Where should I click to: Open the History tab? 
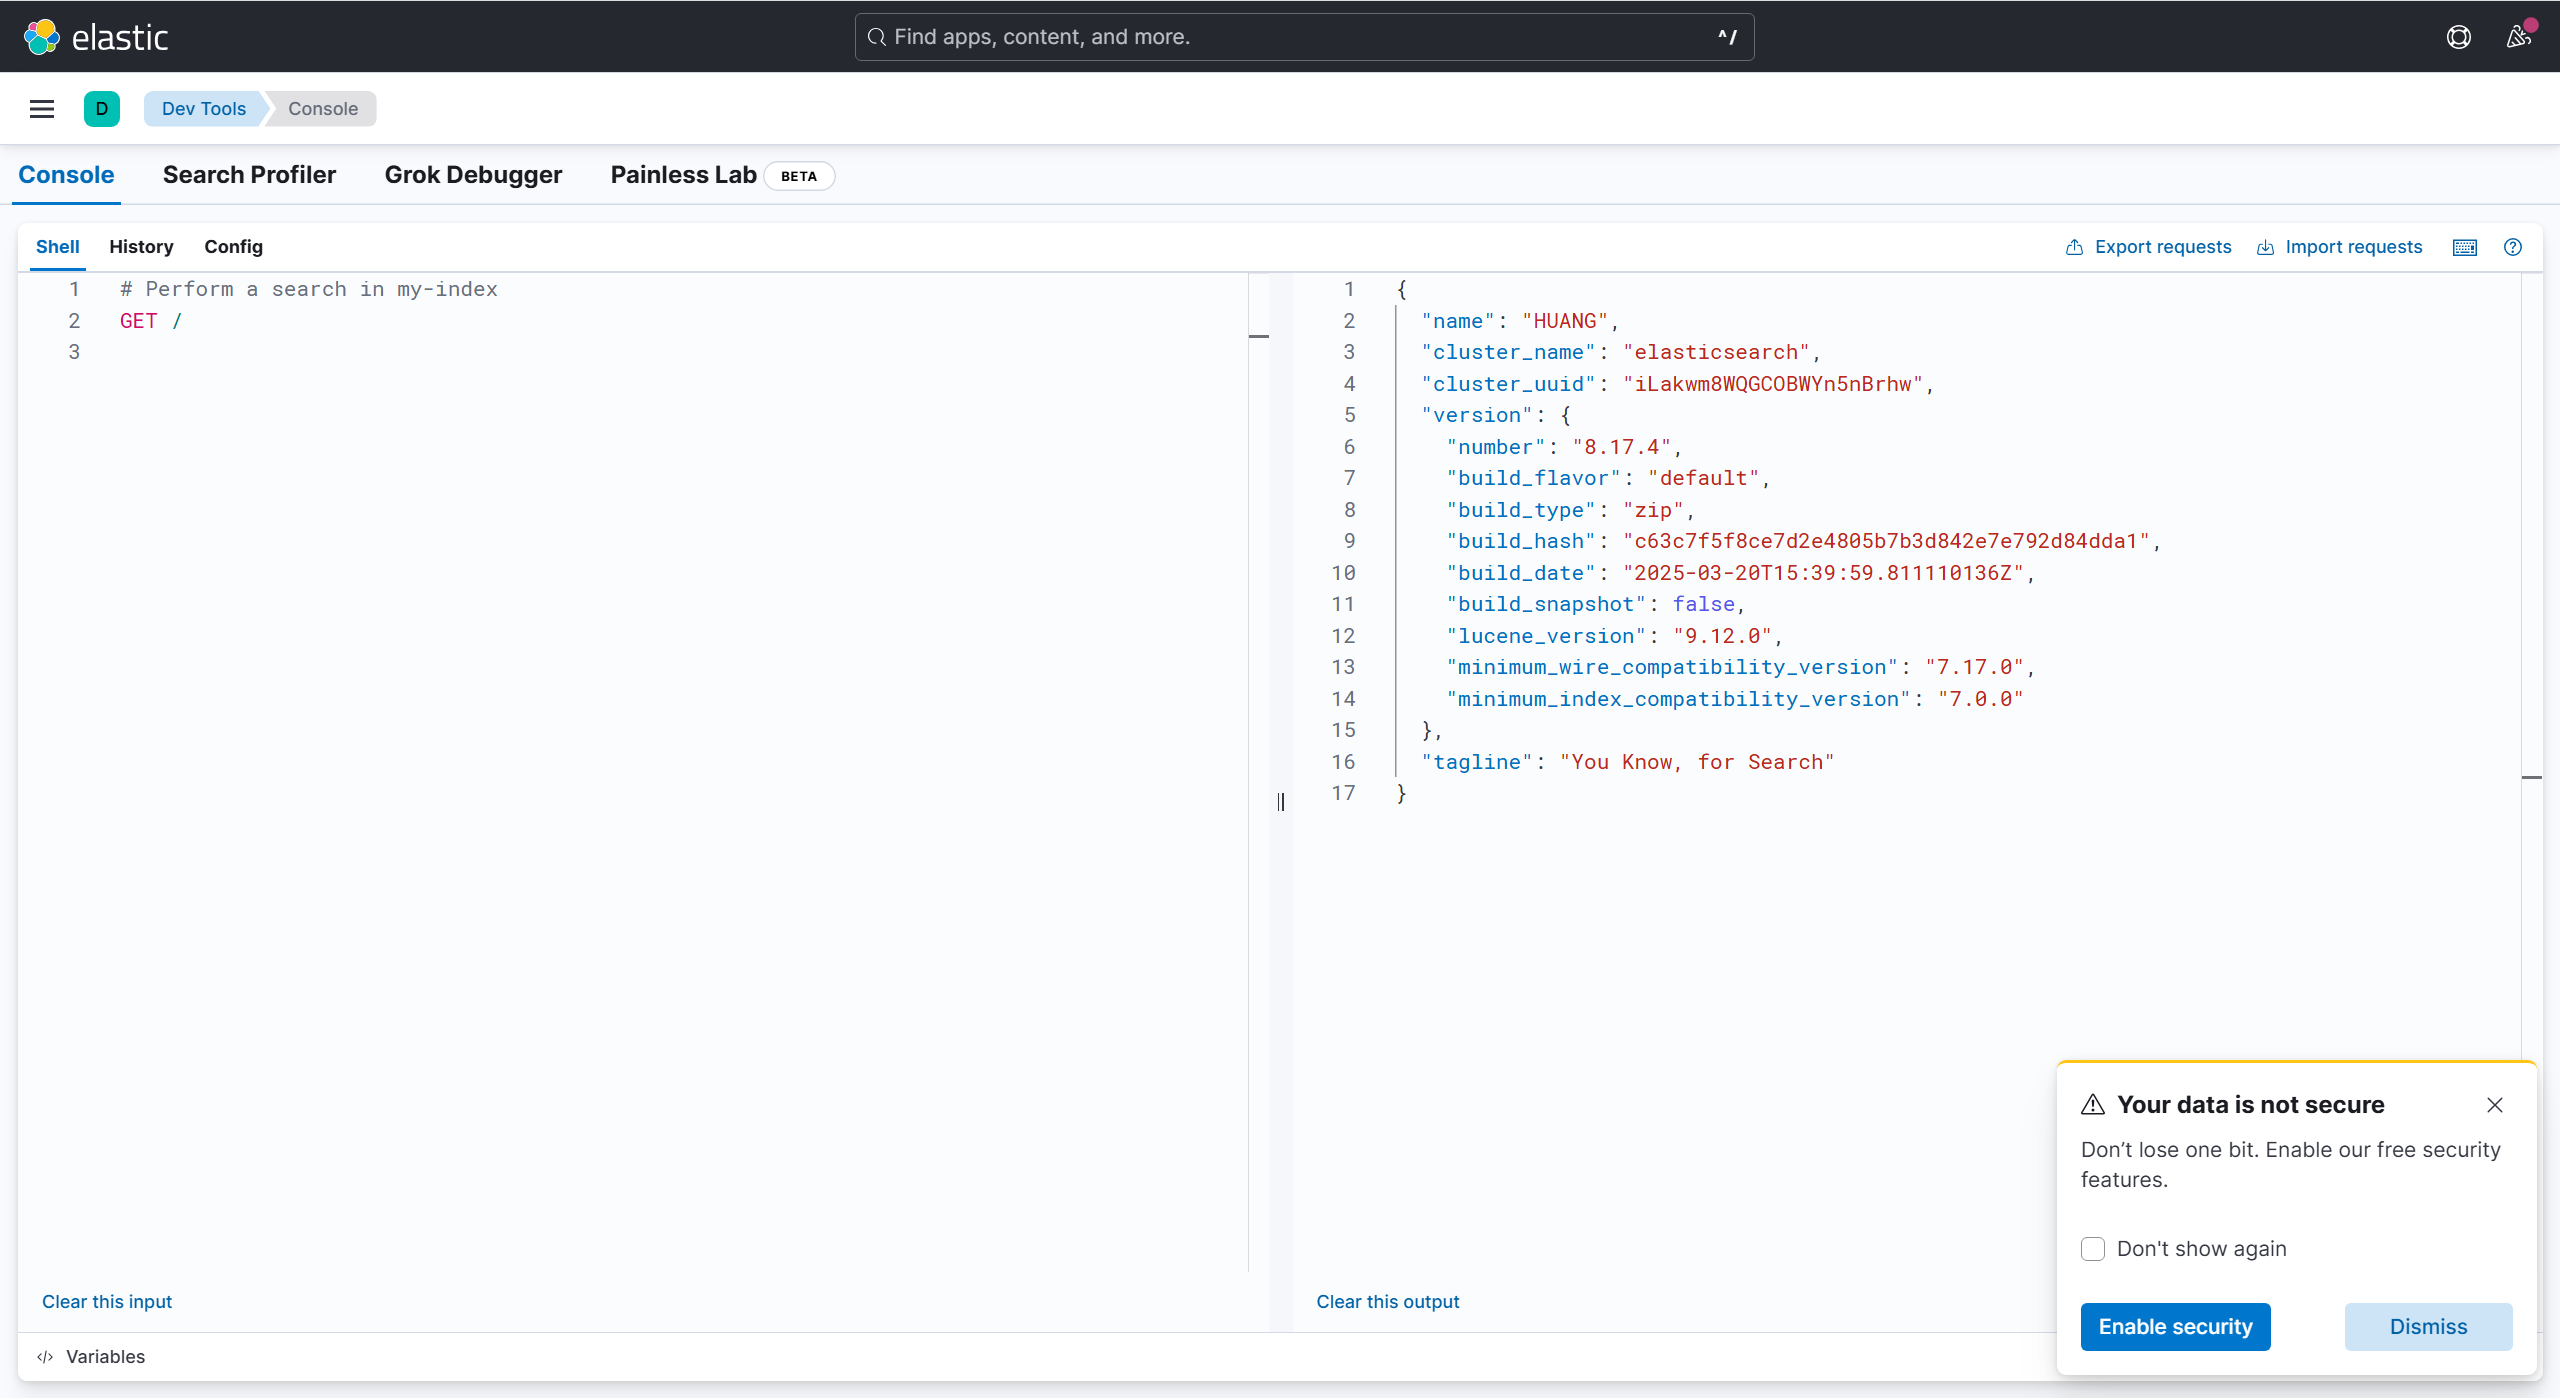click(141, 247)
